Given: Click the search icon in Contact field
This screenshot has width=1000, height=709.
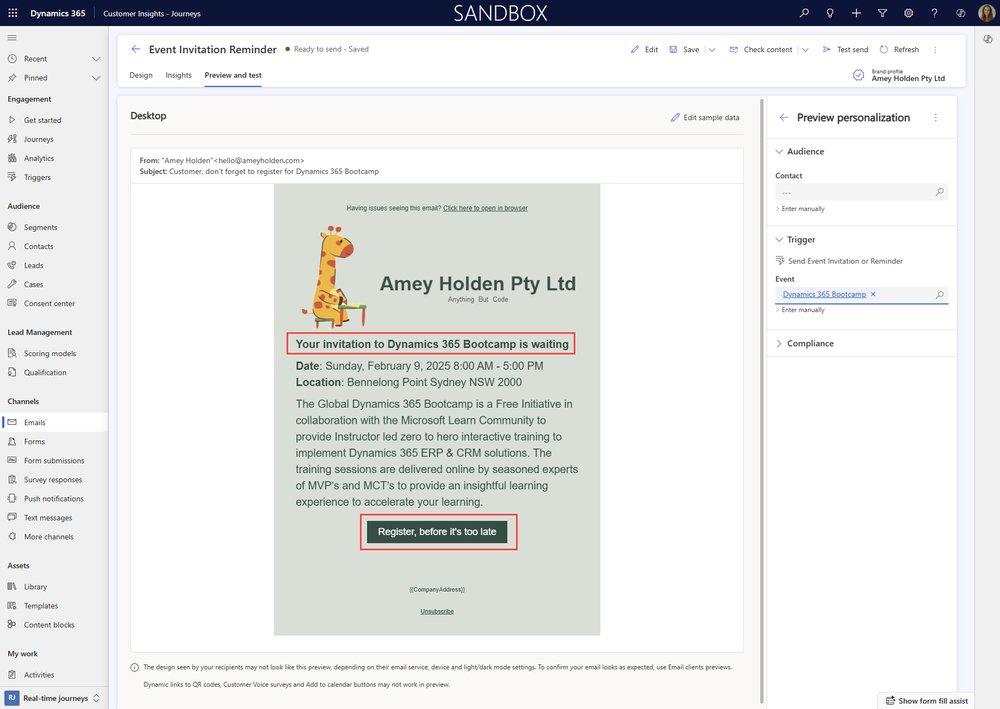Looking at the screenshot, I should [x=939, y=192].
